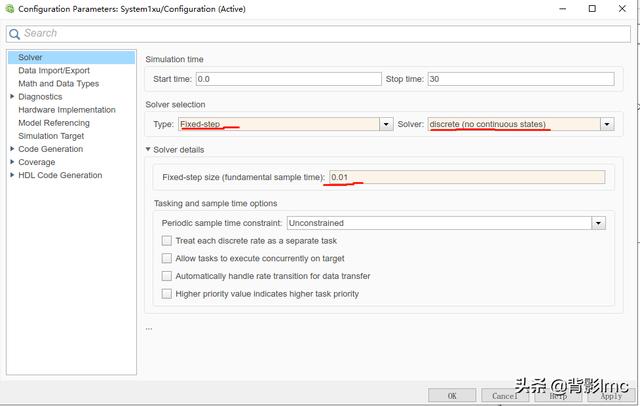Click the Fixed-step size field
The width and height of the screenshot is (640, 406).
pos(467,177)
